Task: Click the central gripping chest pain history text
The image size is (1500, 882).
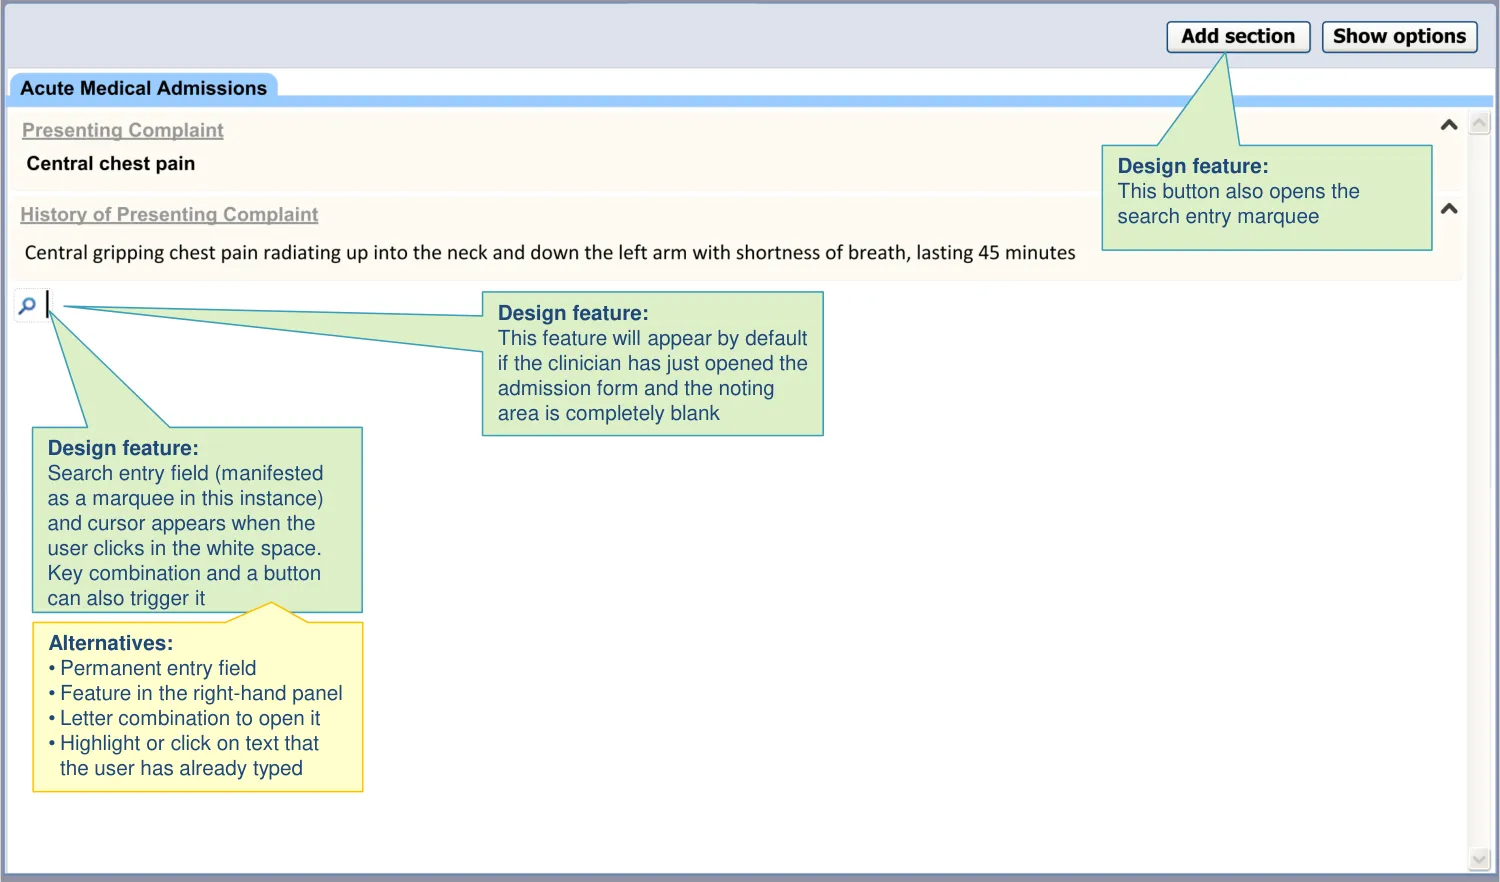Action: coord(549,253)
